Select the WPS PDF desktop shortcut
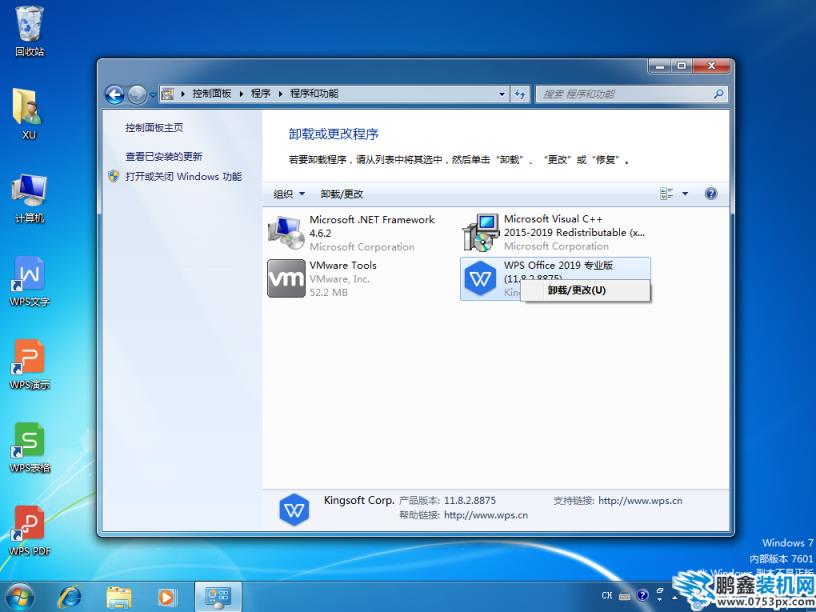The image size is (816, 612). pyautogui.click(x=30, y=531)
